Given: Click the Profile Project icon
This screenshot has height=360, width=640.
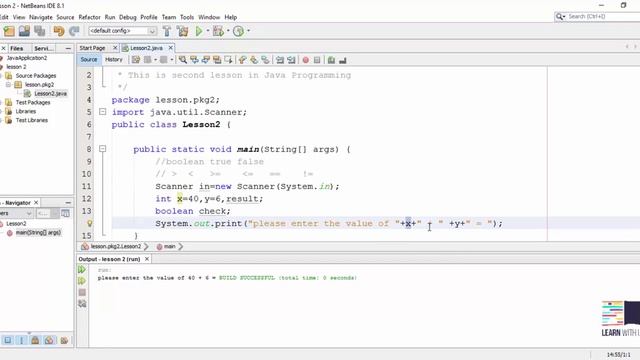Looking at the screenshot, I should point(238,31).
